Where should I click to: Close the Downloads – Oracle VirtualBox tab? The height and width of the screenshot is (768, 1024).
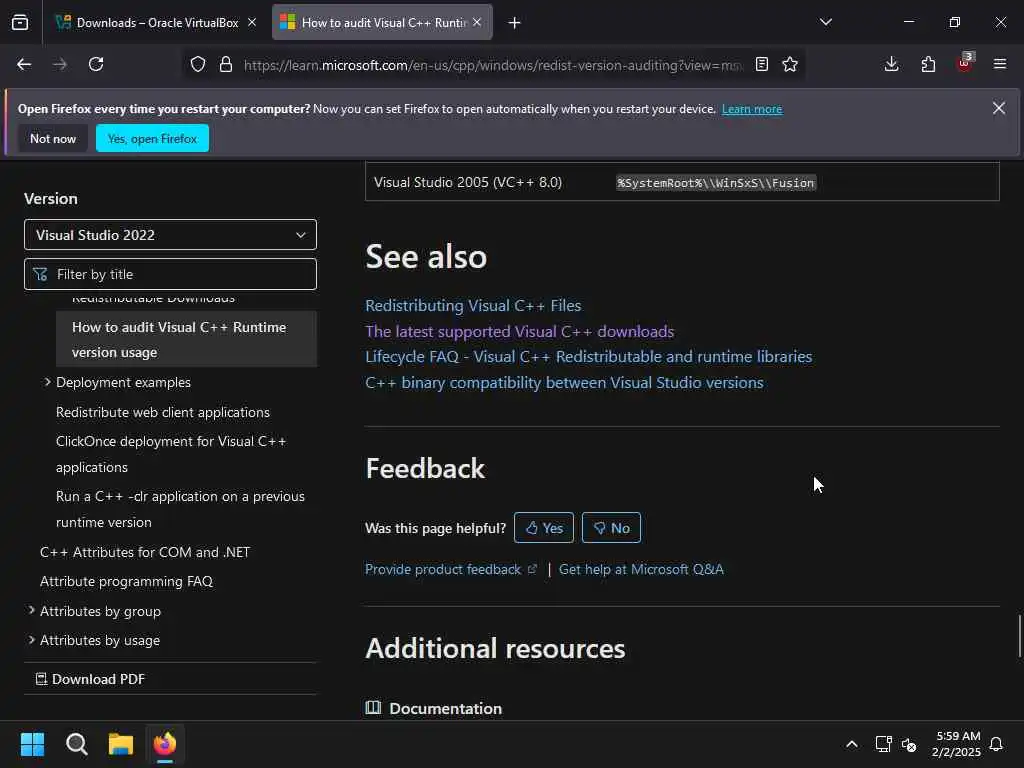click(252, 22)
